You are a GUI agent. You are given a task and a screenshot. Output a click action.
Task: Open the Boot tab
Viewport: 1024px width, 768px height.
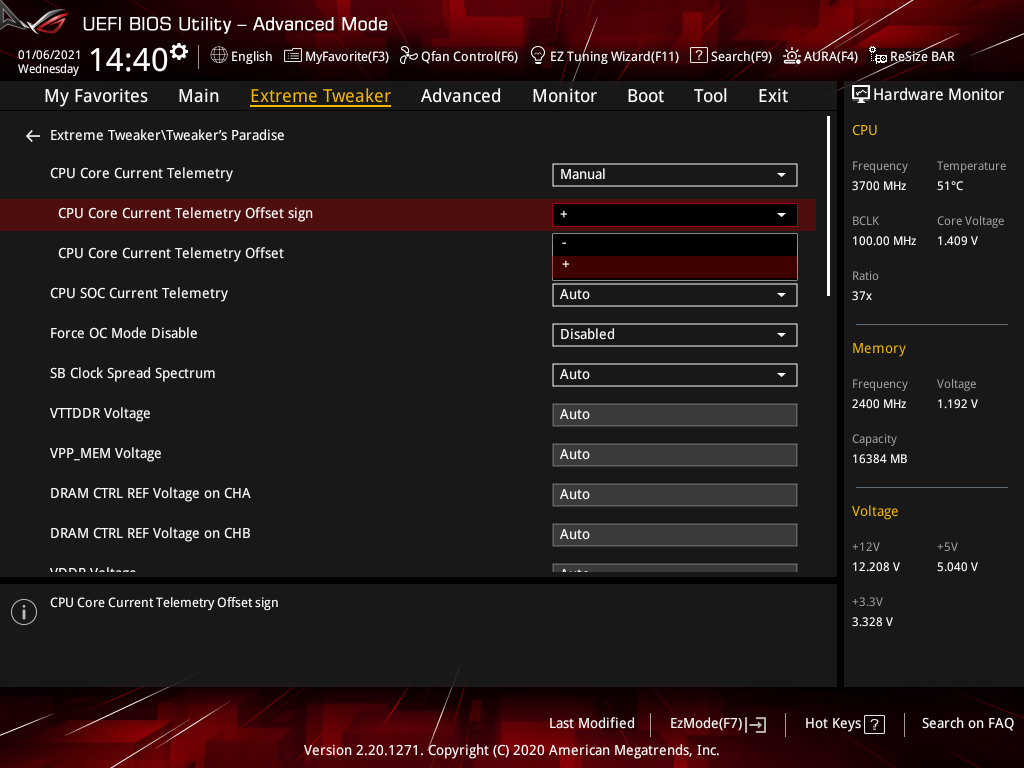tap(645, 96)
